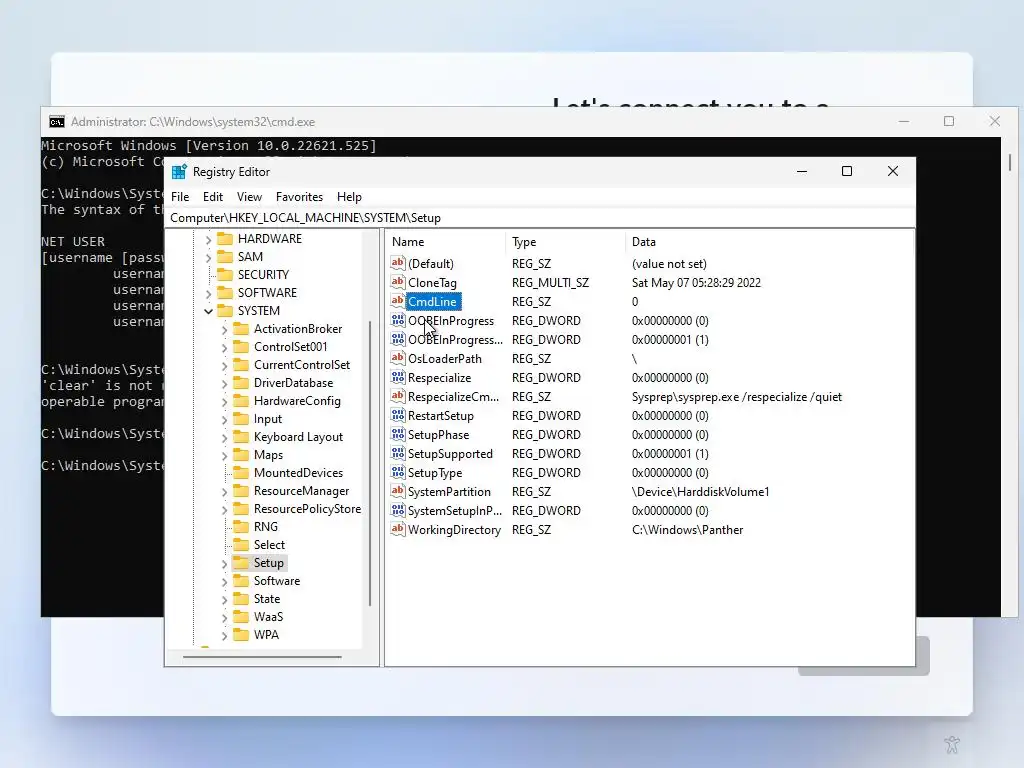Select the Software key under SYSTEM

click(x=277, y=581)
